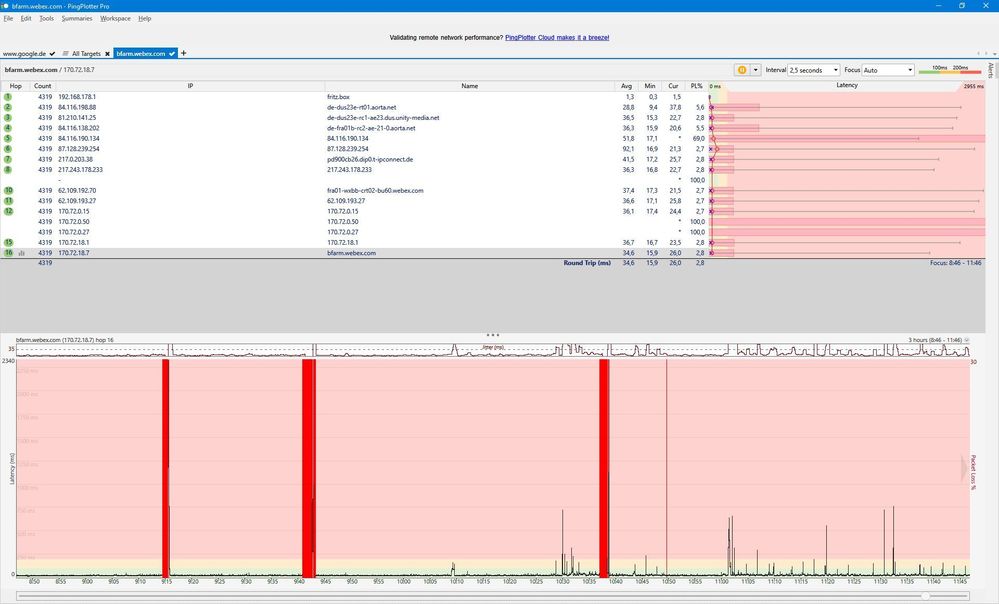Click name de-fra01b-rc2-ae-21-0.aorta.net
The height and width of the screenshot is (604, 999).
click(x=371, y=128)
